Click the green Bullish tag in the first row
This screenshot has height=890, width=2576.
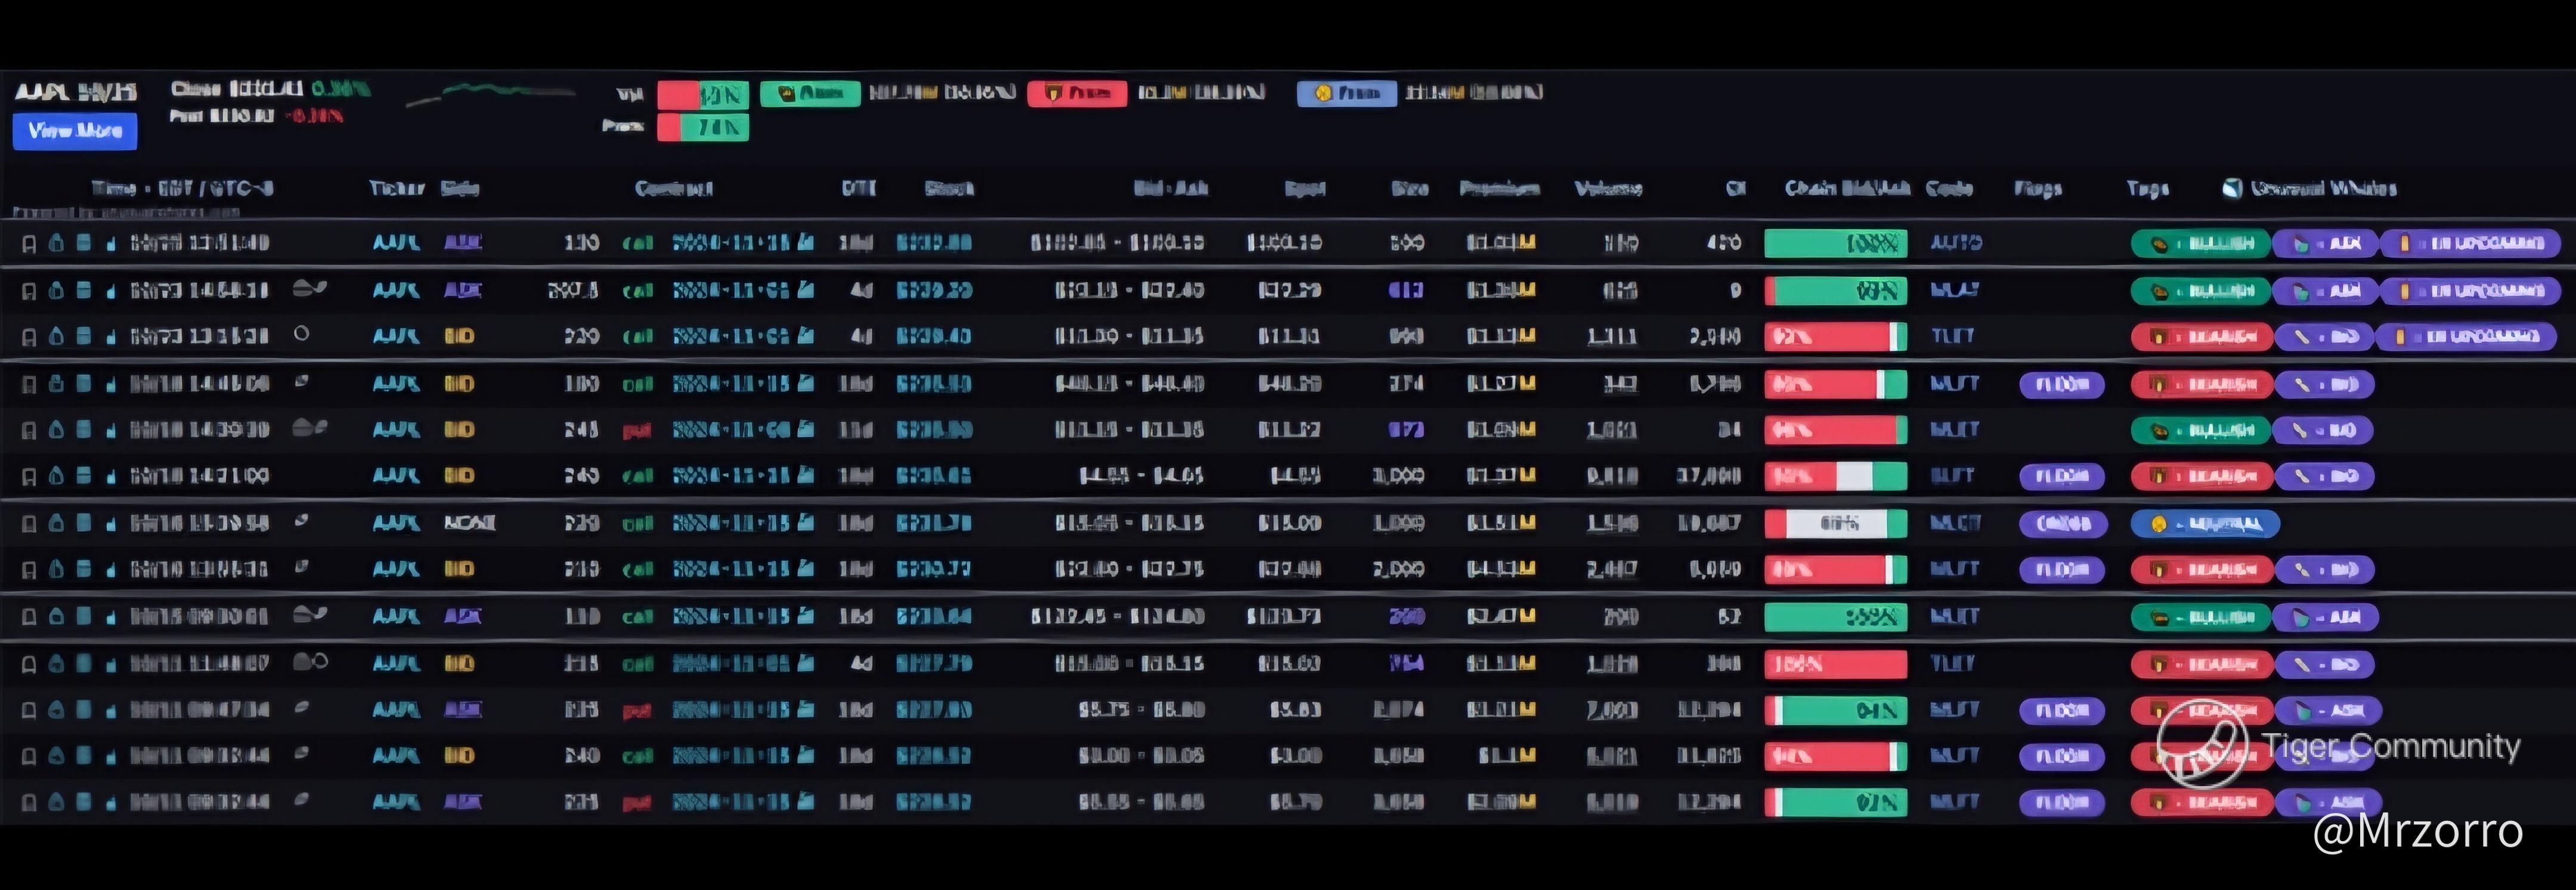click(x=2200, y=243)
